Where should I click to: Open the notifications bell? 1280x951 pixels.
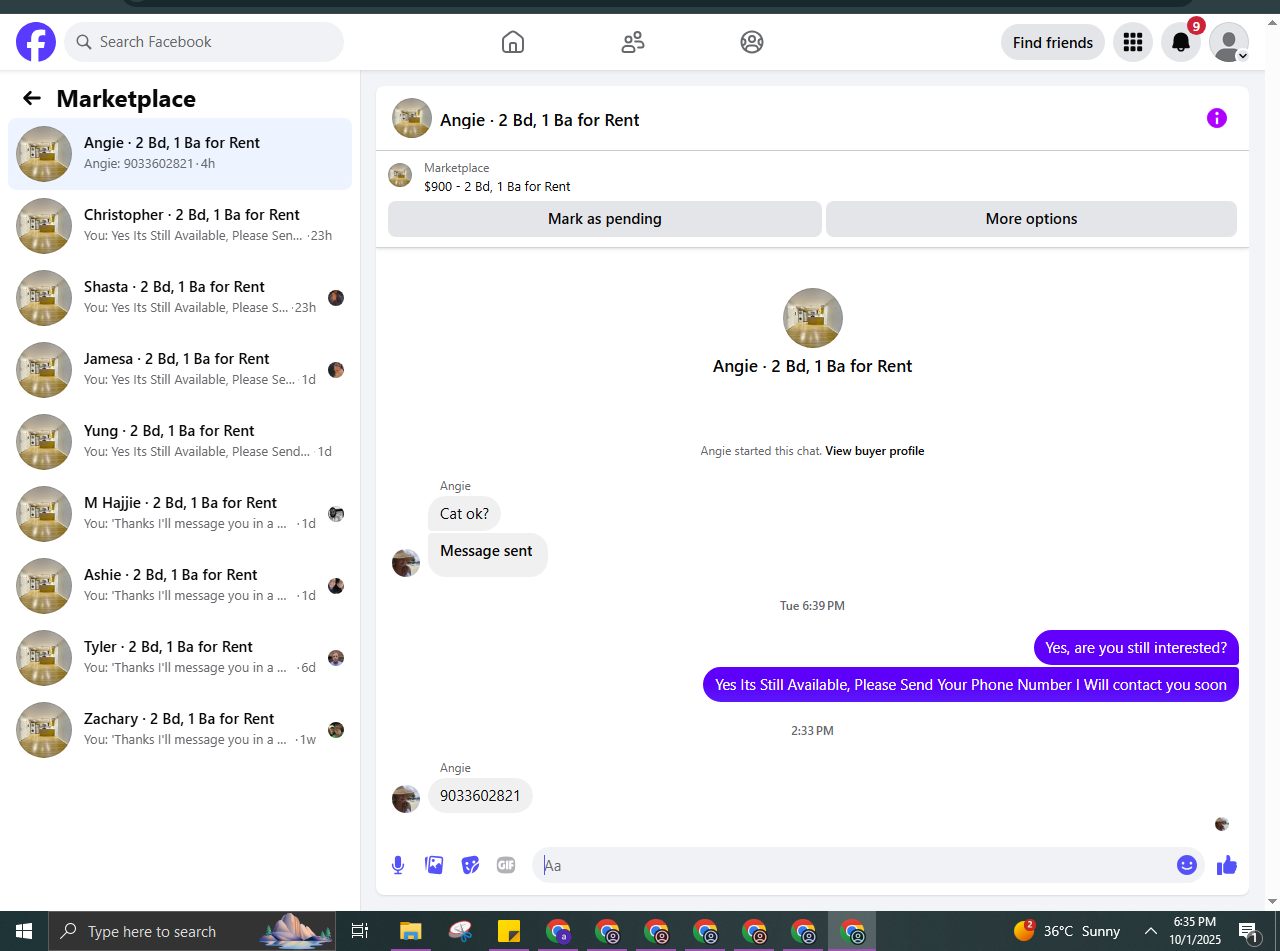[1181, 42]
